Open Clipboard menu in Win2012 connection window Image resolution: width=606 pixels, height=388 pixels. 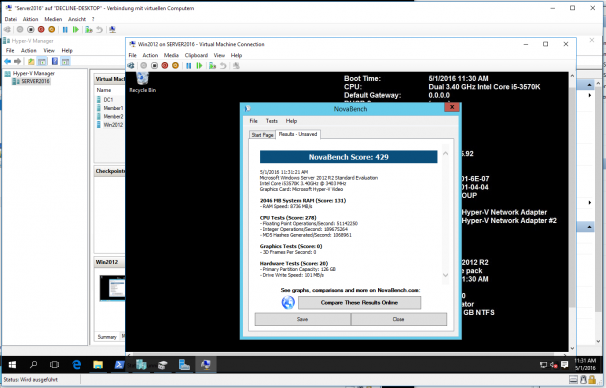coord(196,55)
